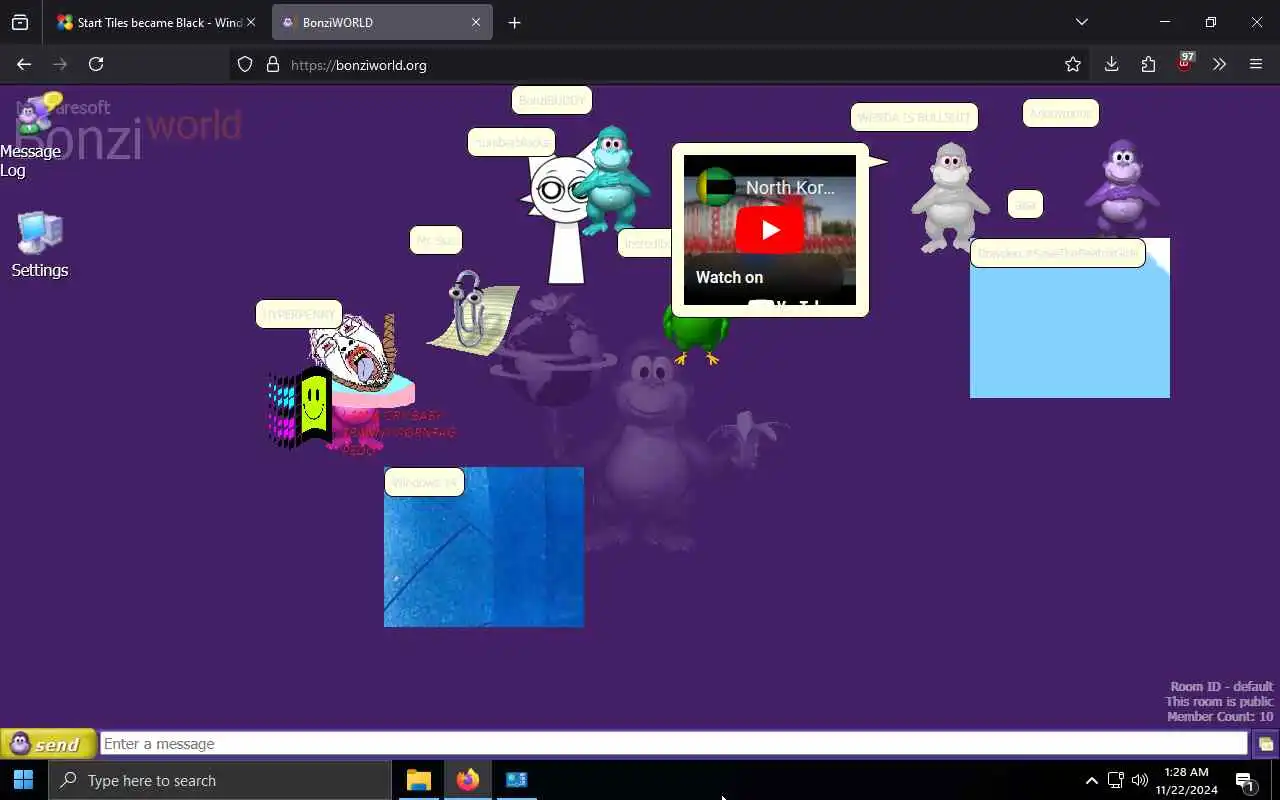Click the smiley-face flag character
Image resolution: width=1280 pixels, height=800 pixels.
pyautogui.click(x=300, y=406)
